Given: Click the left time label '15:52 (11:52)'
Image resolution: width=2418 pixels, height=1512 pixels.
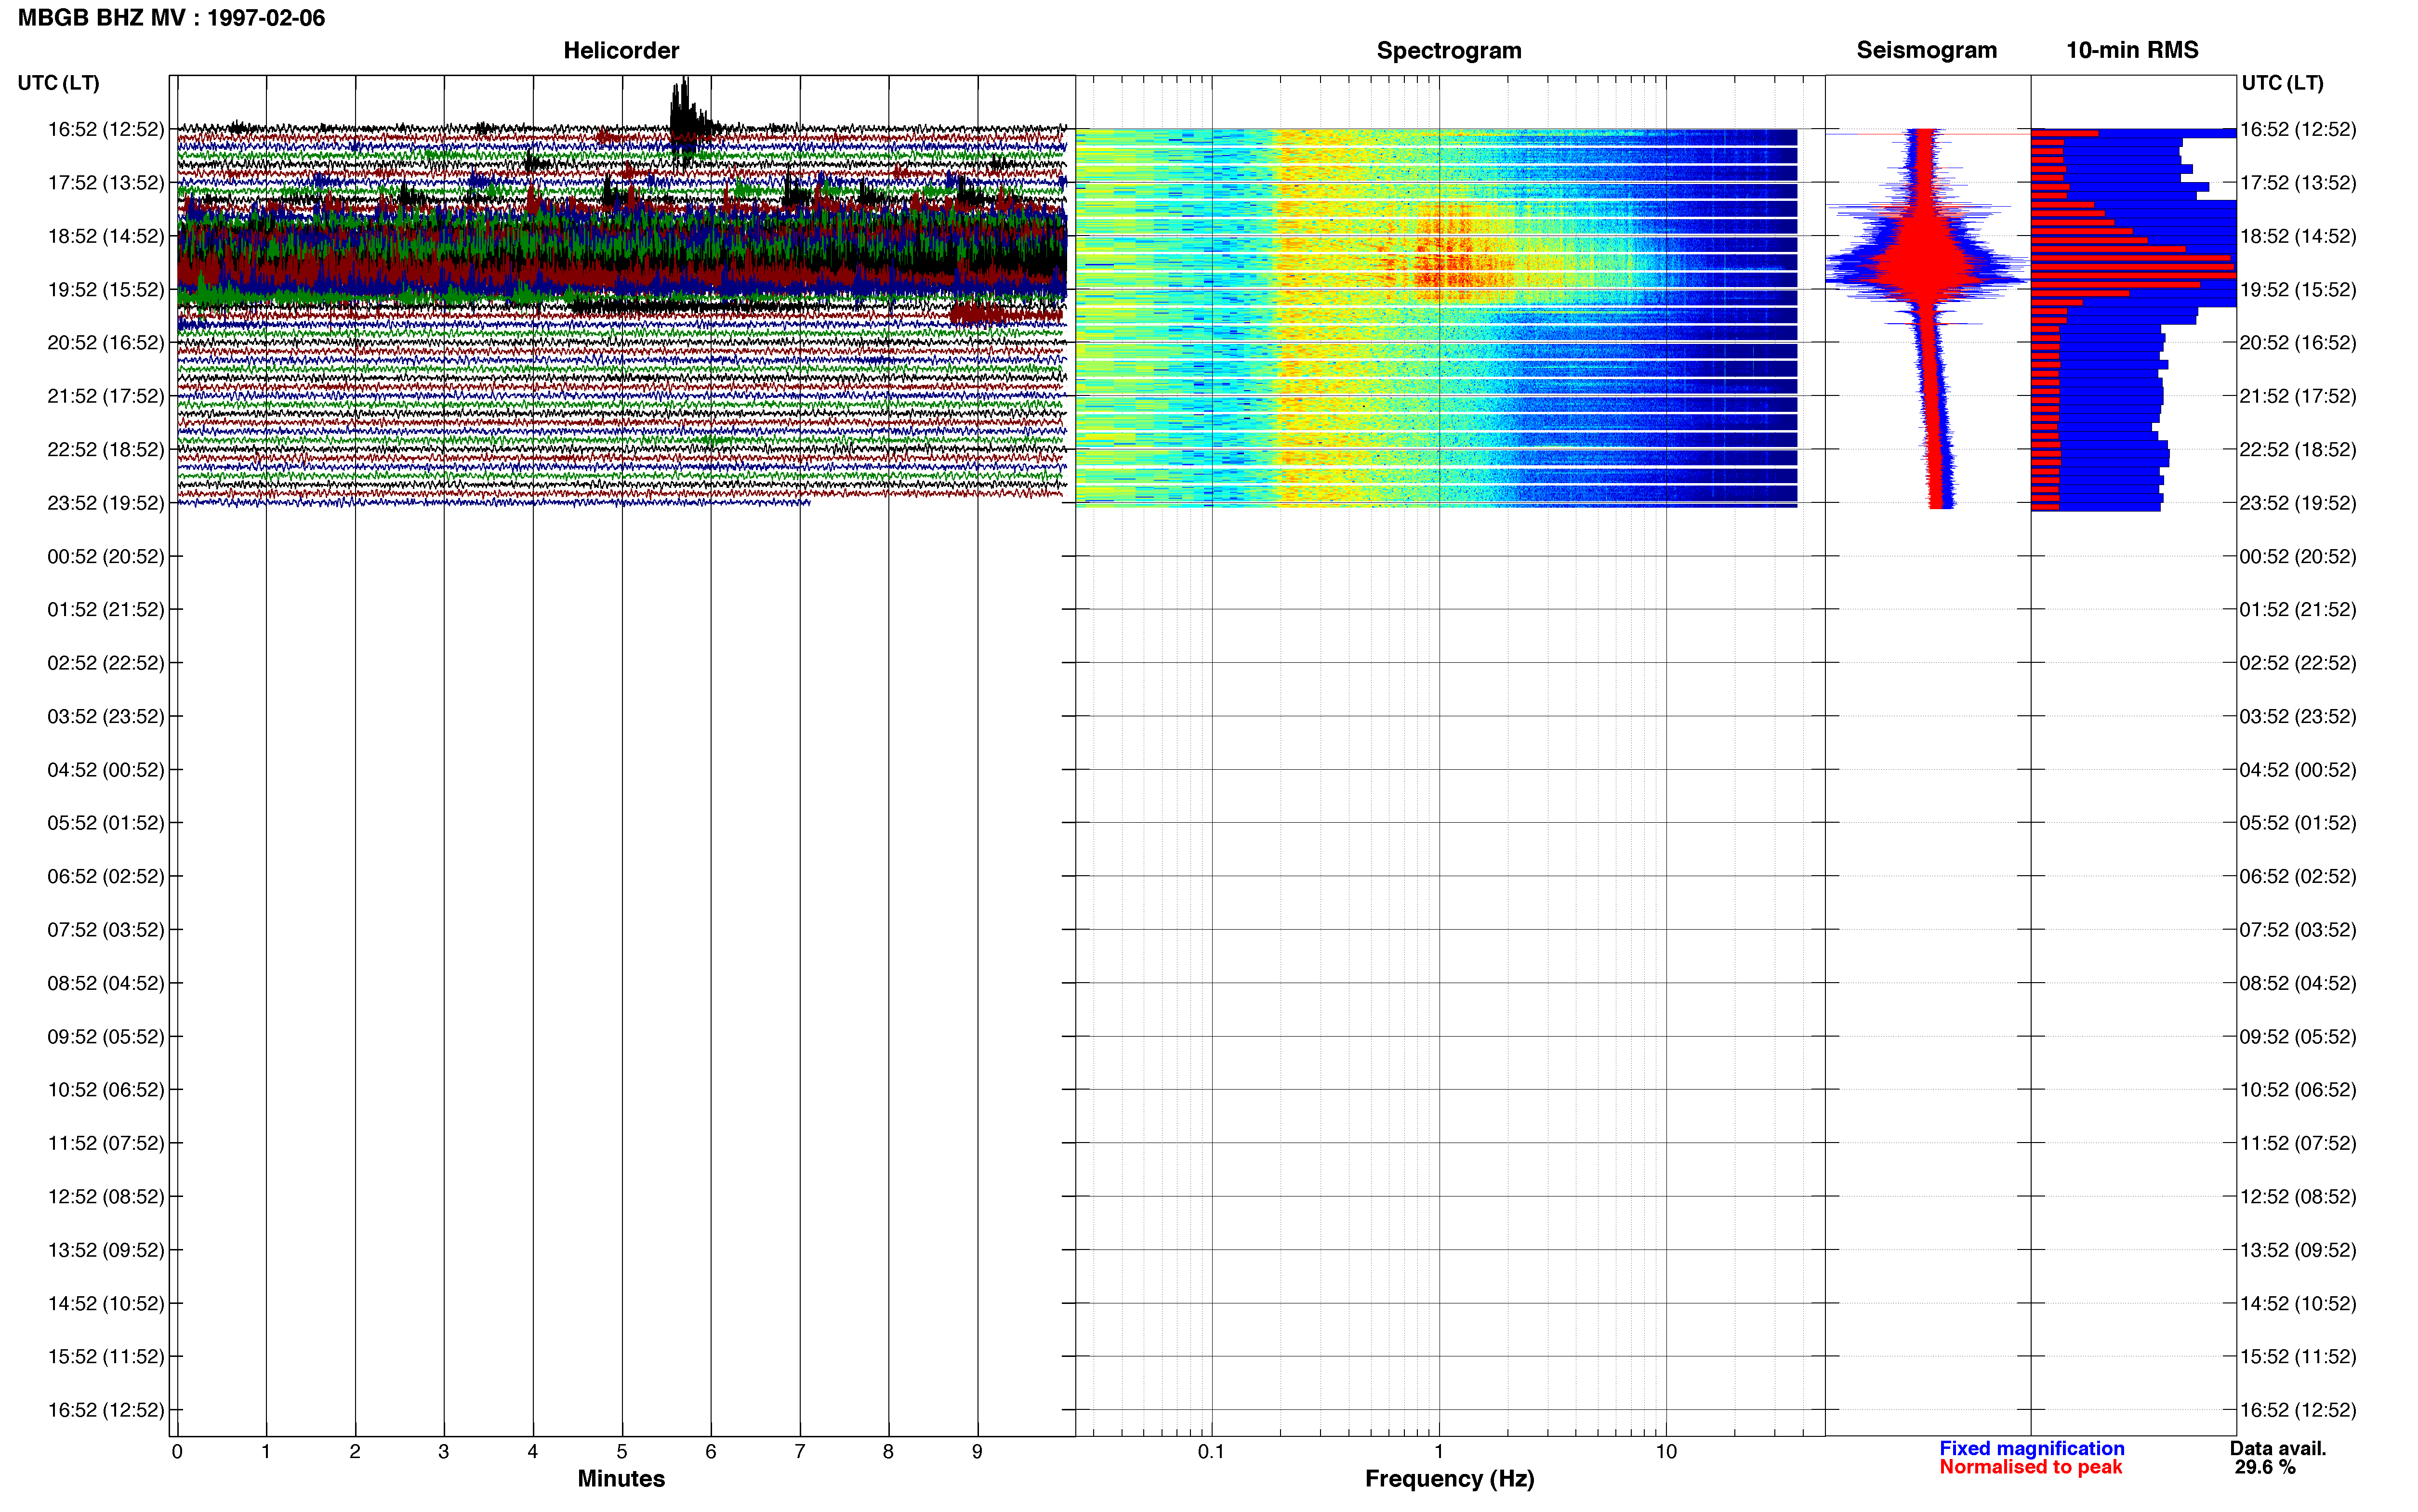Looking at the screenshot, I should pyautogui.click(x=105, y=1356).
